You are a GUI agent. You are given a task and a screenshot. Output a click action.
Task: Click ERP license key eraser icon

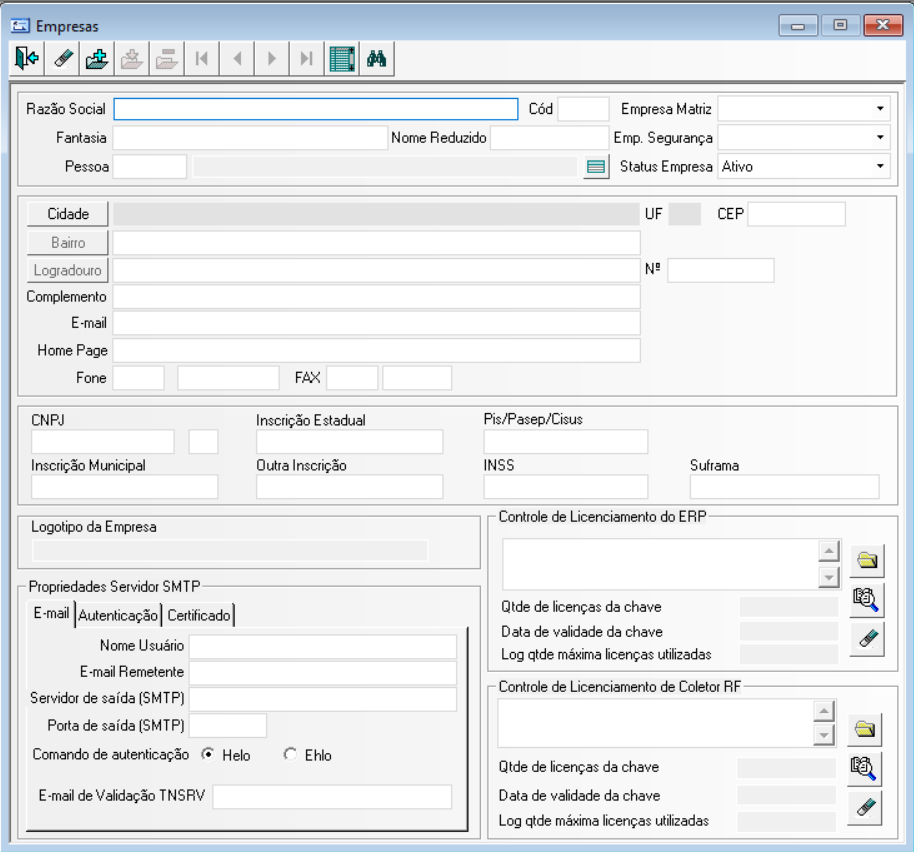pos(867,639)
